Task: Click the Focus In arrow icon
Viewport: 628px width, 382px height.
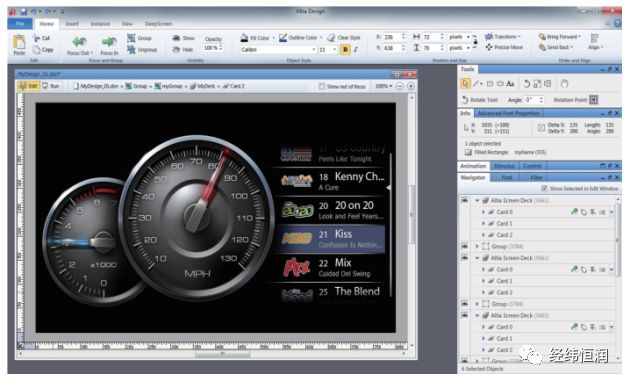Action: pyautogui.click(x=109, y=42)
